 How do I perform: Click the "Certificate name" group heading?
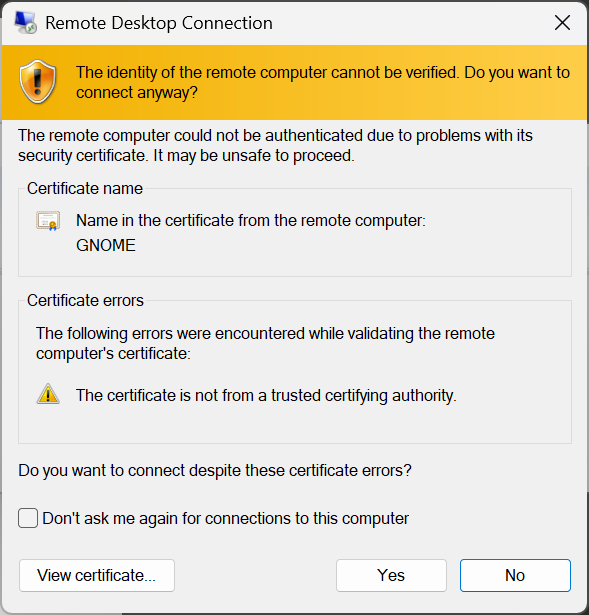click(x=85, y=189)
